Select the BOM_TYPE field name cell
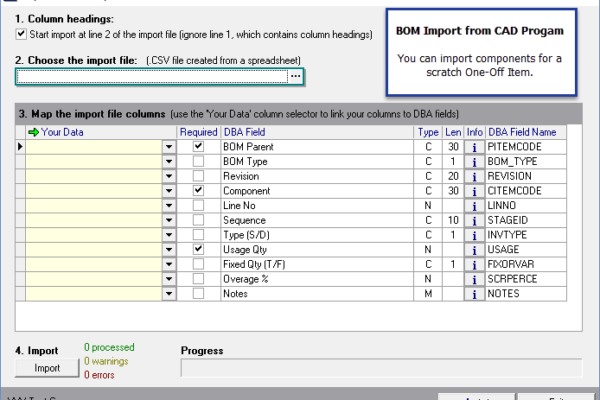The height and width of the screenshot is (400, 600). tap(526, 162)
